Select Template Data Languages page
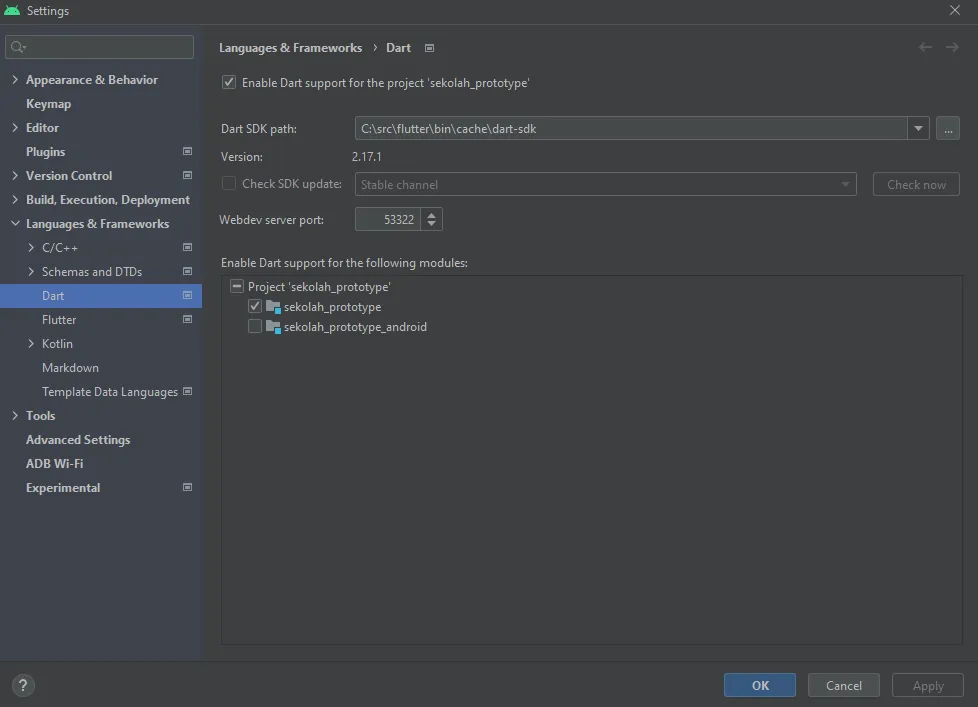978x707 pixels. tap(110, 392)
